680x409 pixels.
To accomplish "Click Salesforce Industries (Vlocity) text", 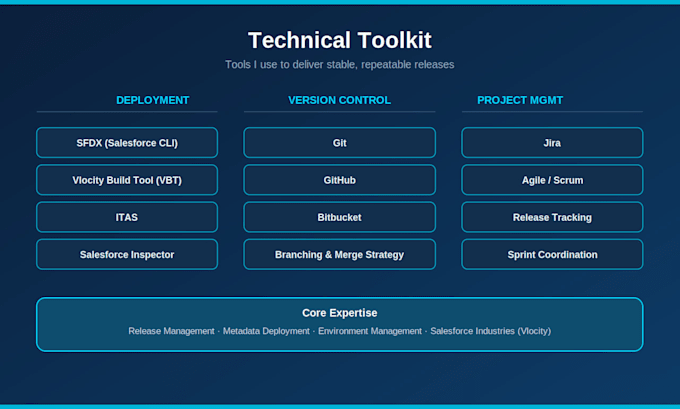I will point(490,331).
